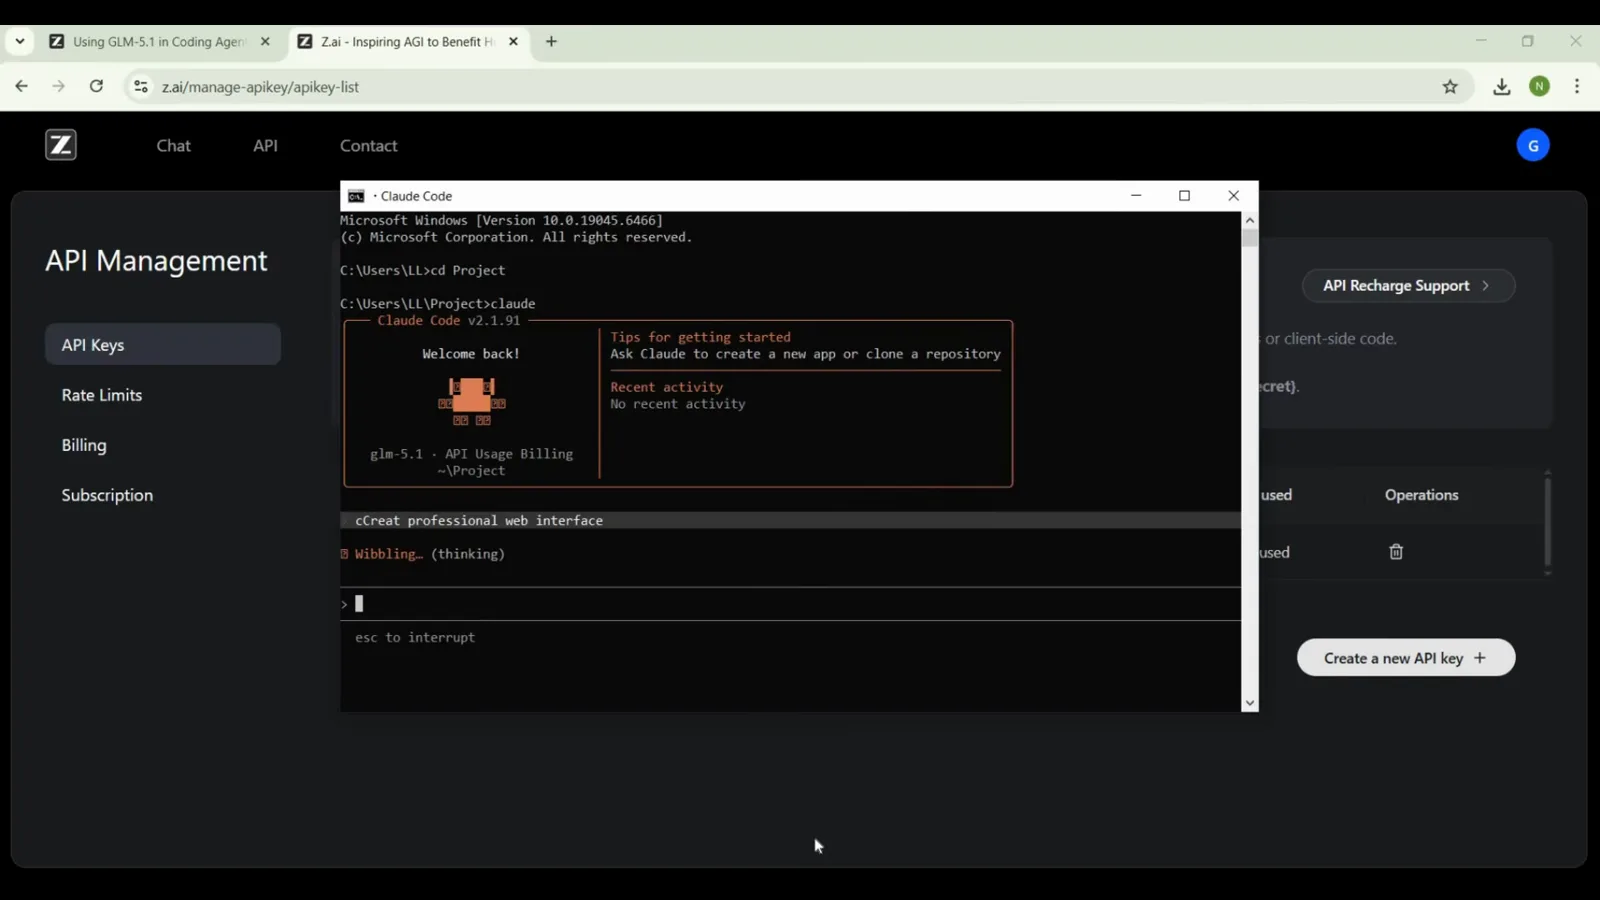Click 'Recent activity' heading in terminal
Image resolution: width=1600 pixels, height=900 pixels.
point(666,387)
